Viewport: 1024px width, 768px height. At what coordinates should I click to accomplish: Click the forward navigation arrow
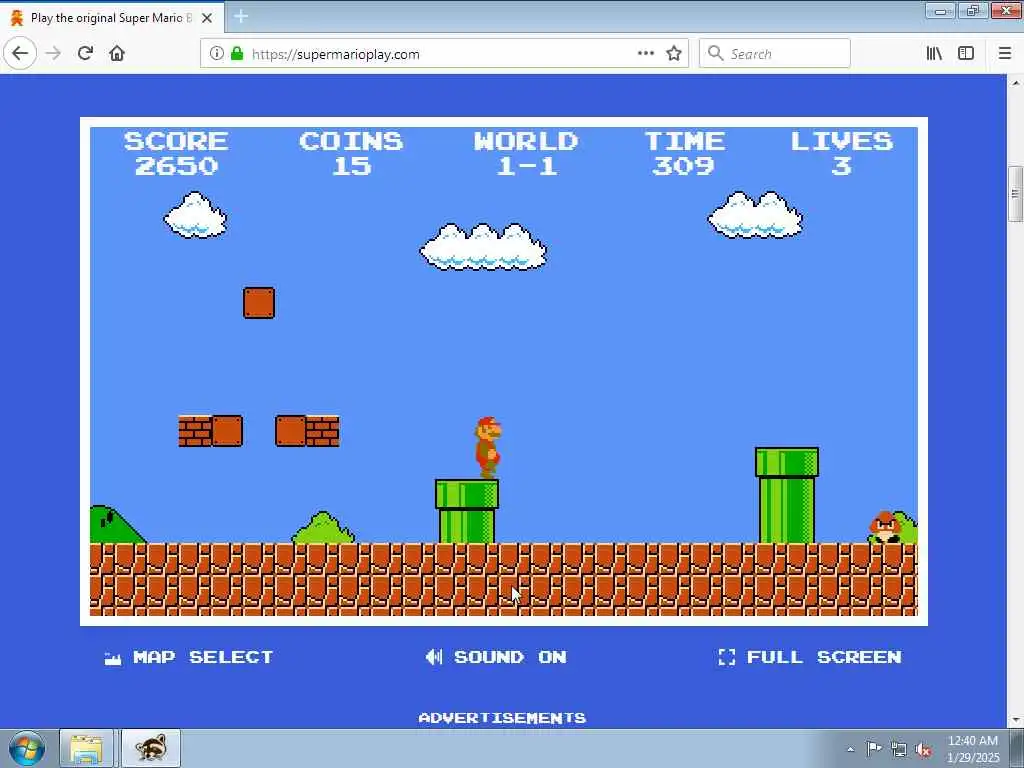pyautogui.click(x=54, y=54)
